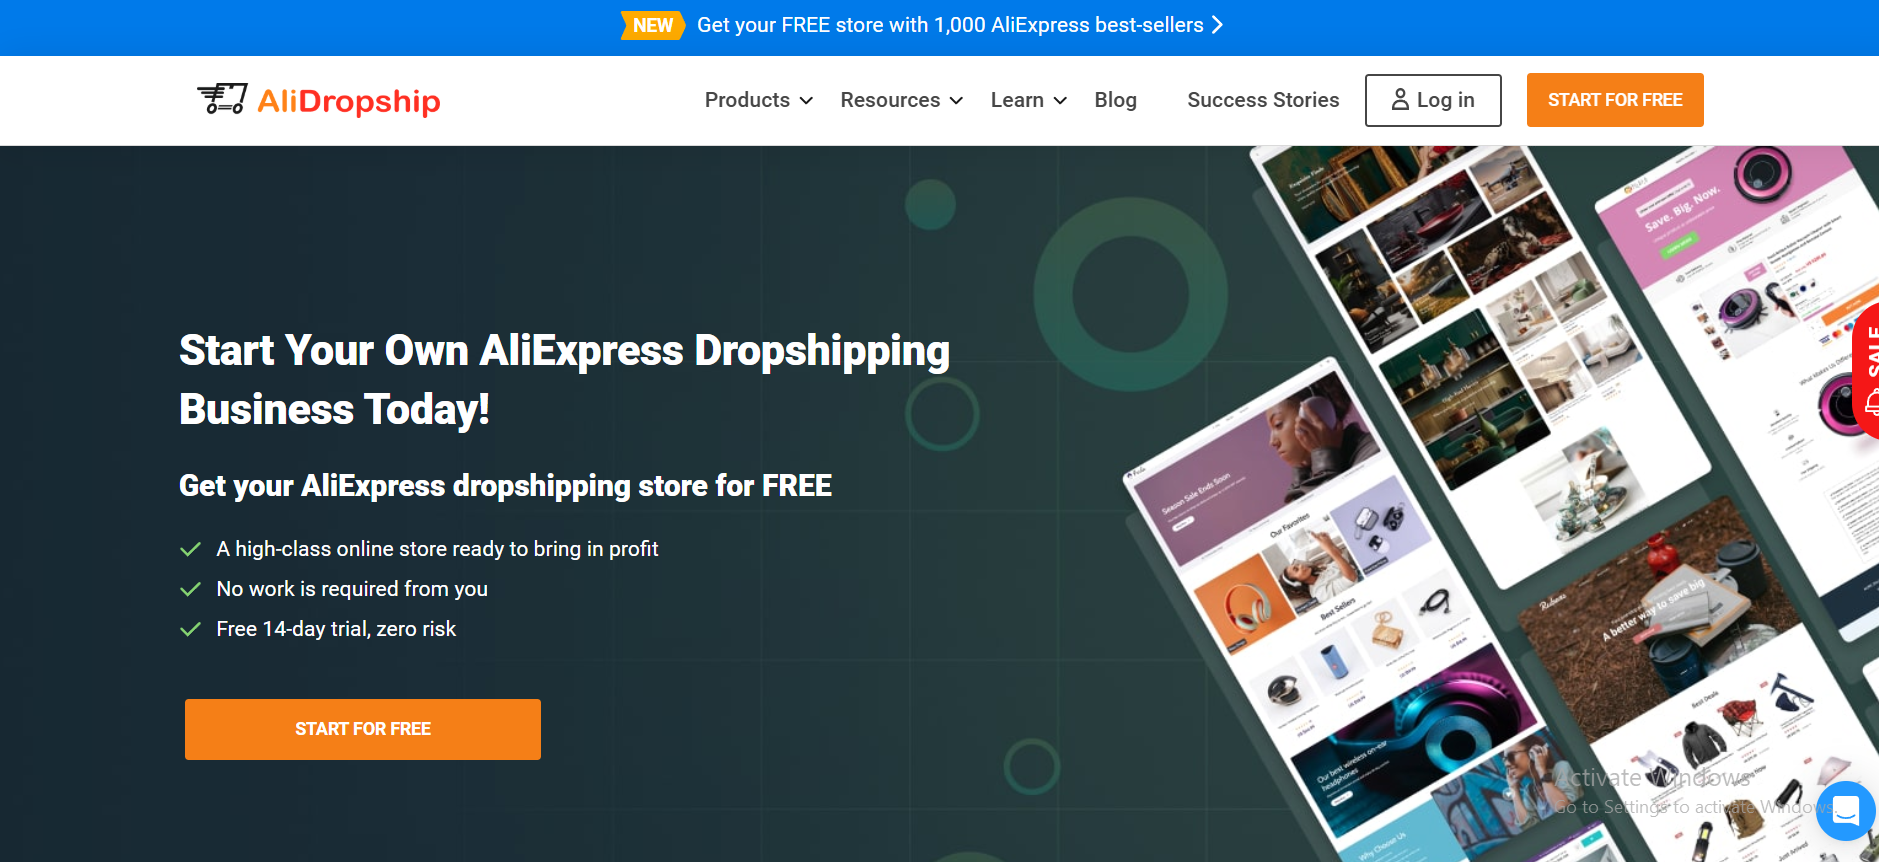Click the arrow at end of banner text
Viewport: 1879px width, 862px height.
pyautogui.click(x=1217, y=25)
